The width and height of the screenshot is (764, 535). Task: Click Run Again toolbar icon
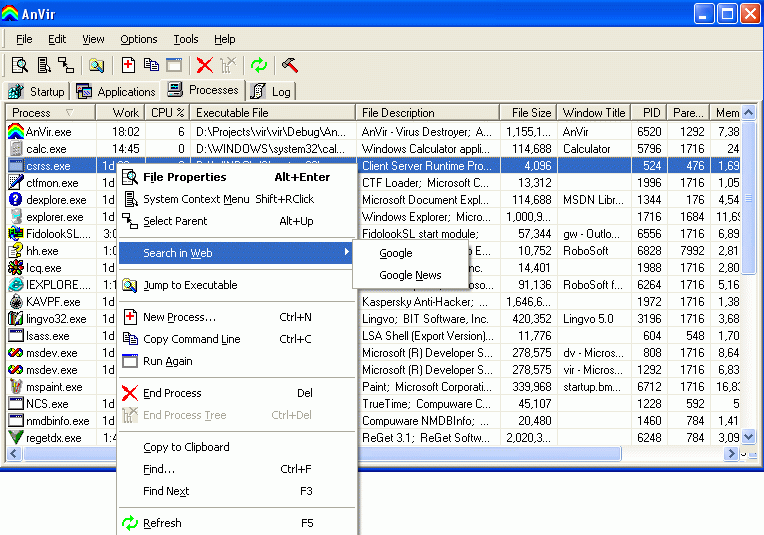click(174, 65)
